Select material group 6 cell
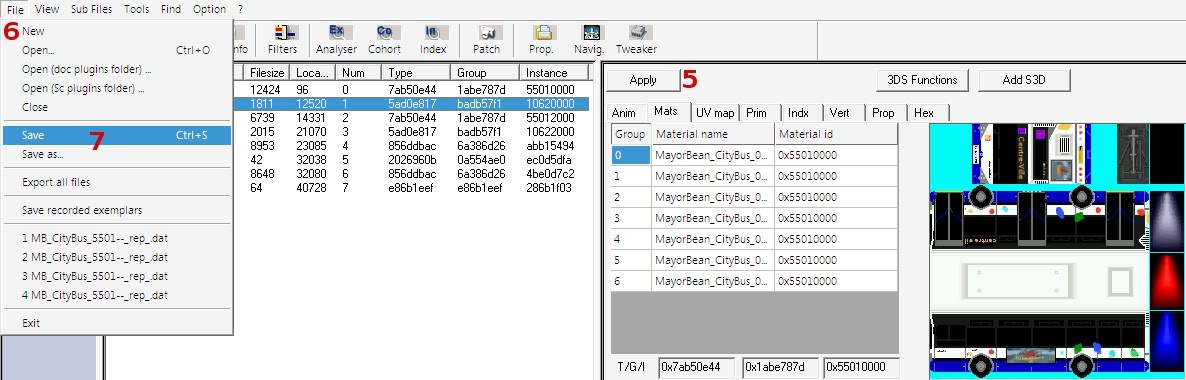Viewport: 1186px width, 380px height. (631, 281)
